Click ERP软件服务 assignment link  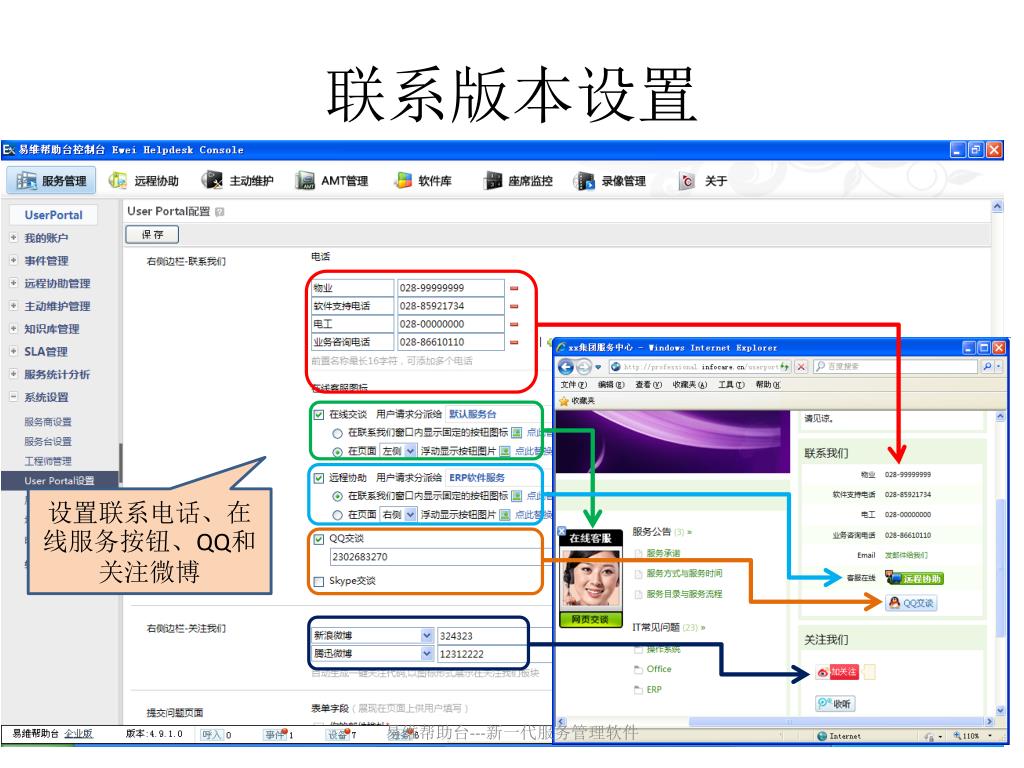[x=477, y=477]
